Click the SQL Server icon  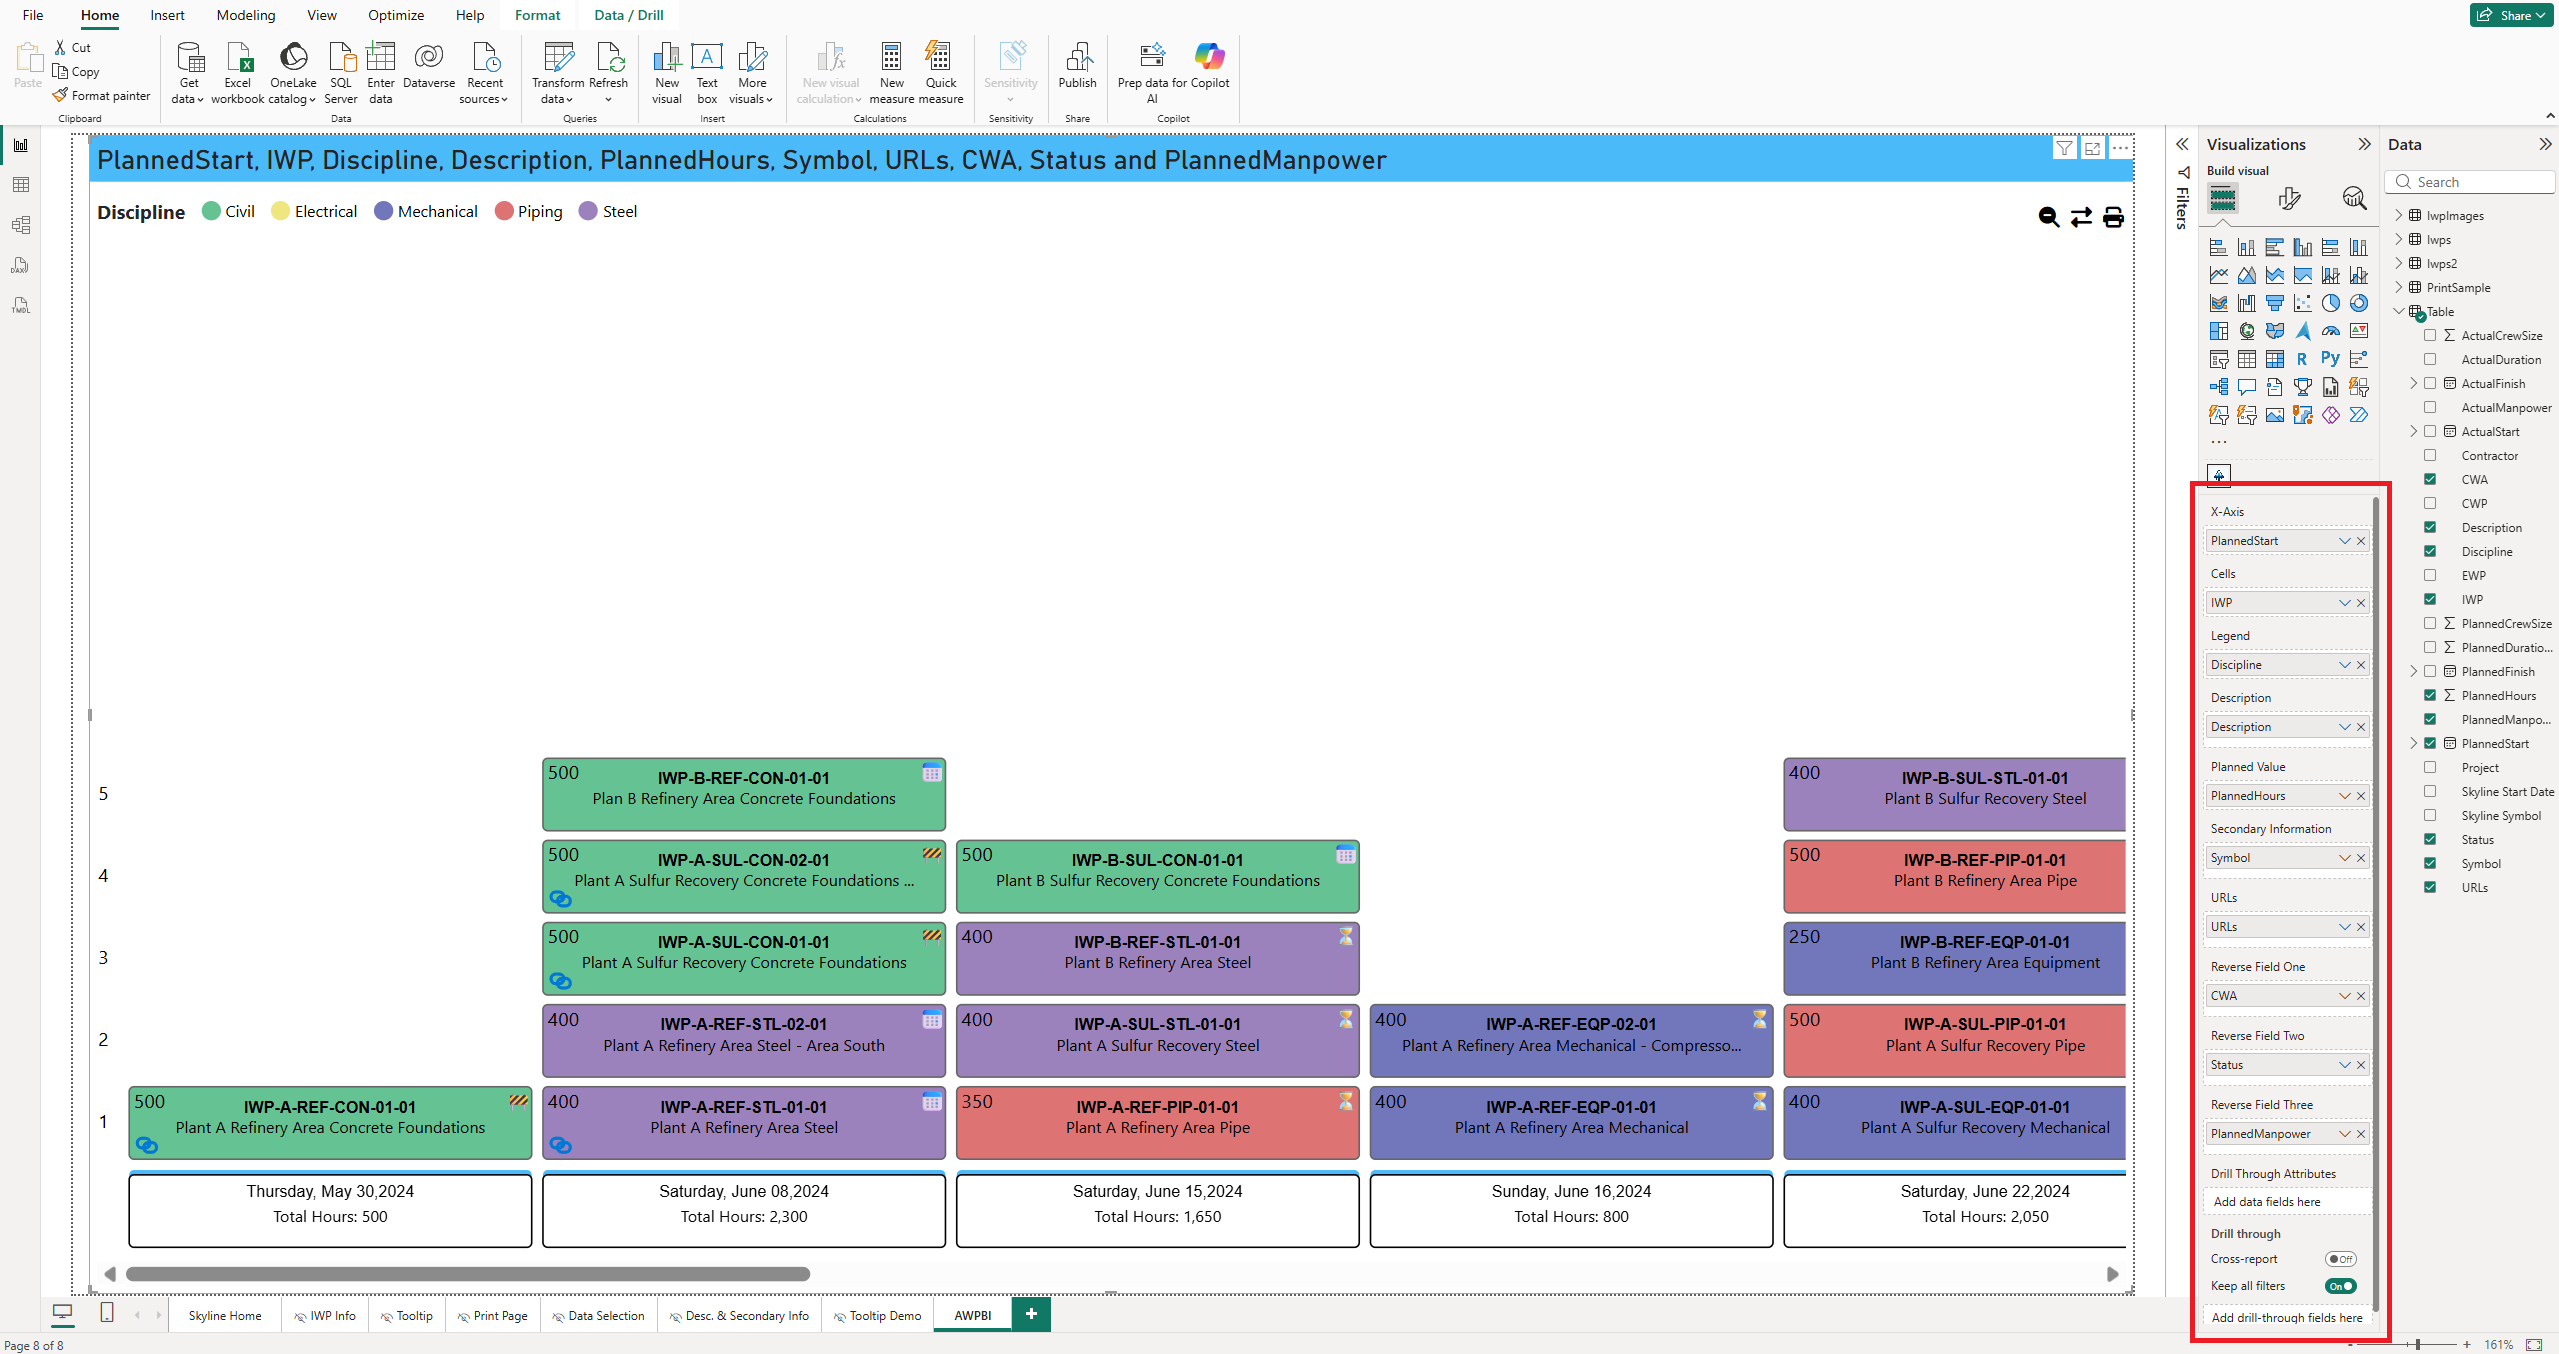coord(341,72)
